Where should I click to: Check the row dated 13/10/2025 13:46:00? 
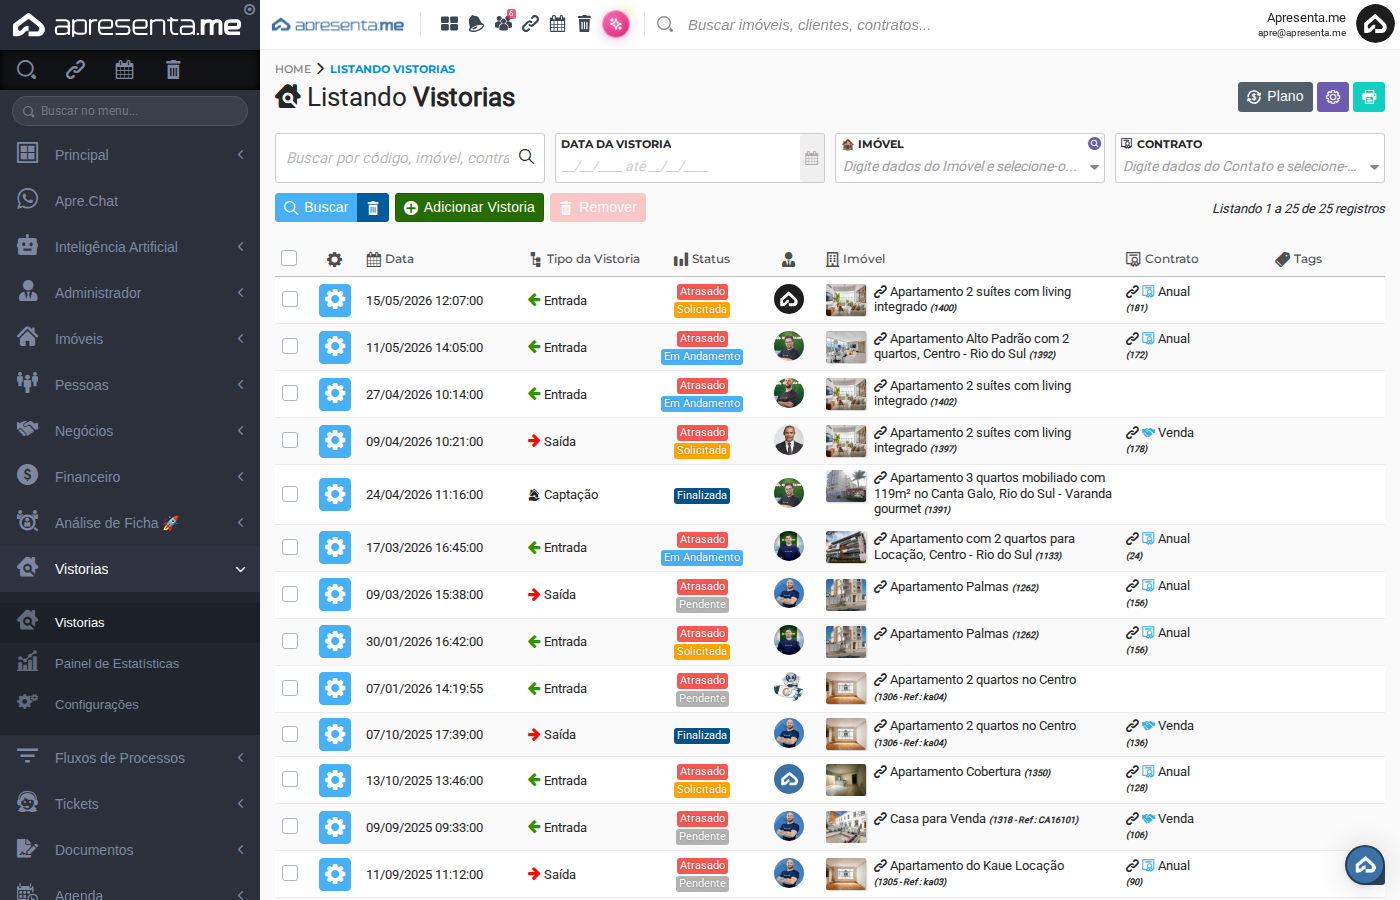[x=290, y=779]
